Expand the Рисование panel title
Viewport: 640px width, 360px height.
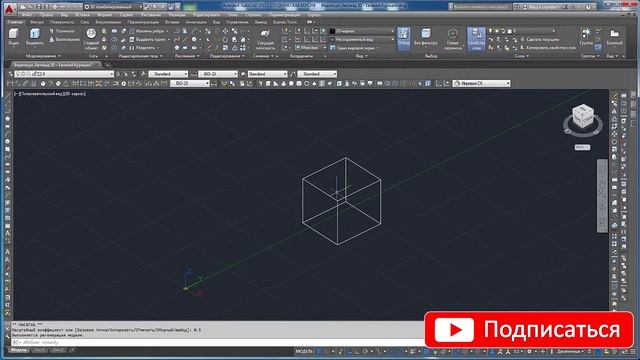[187, 56]
